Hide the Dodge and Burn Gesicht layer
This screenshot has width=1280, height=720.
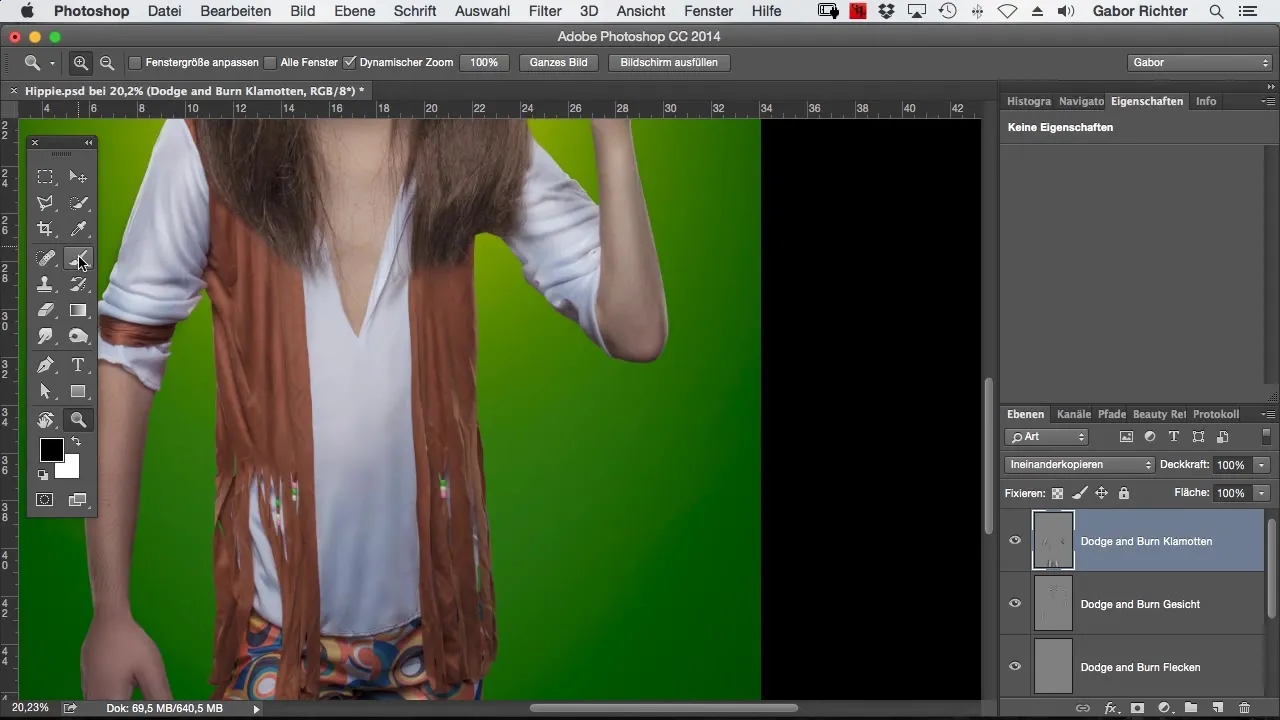point(1015,604)
